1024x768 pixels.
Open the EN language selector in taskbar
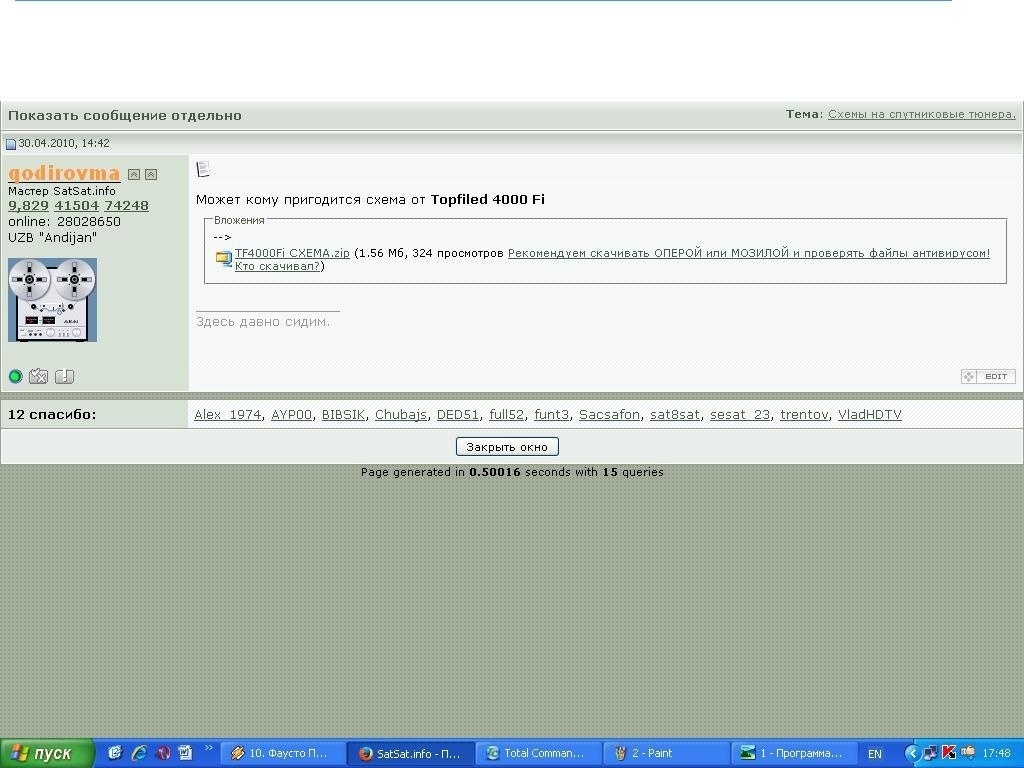[875, 753]
